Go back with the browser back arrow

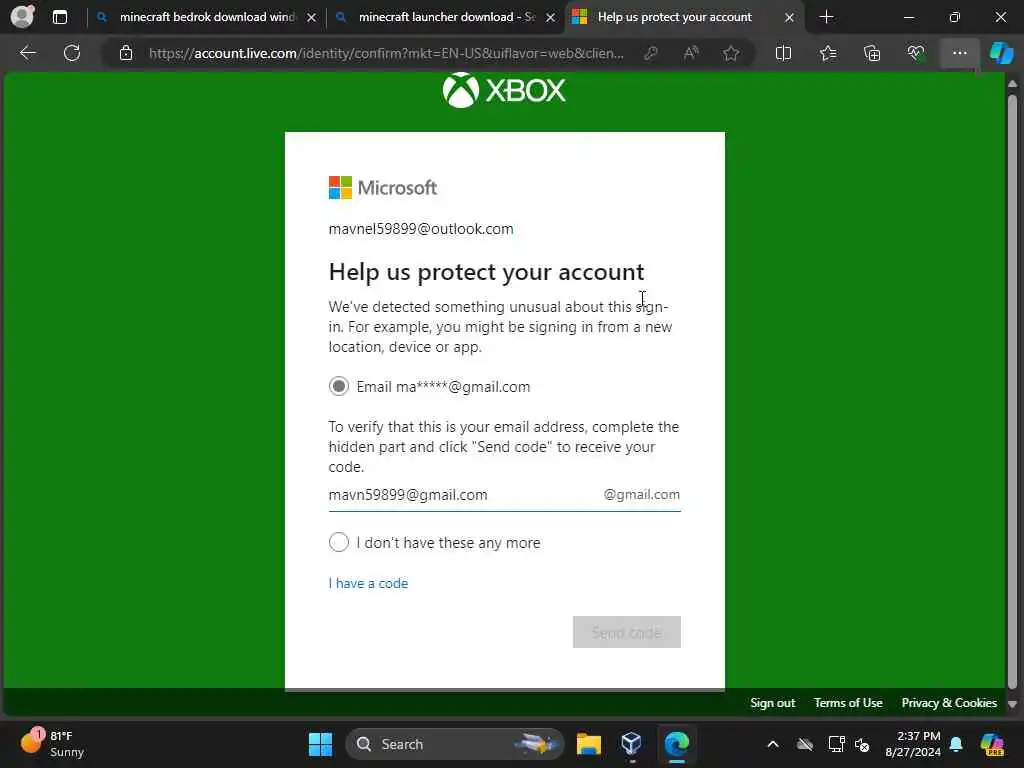point(28,53)
